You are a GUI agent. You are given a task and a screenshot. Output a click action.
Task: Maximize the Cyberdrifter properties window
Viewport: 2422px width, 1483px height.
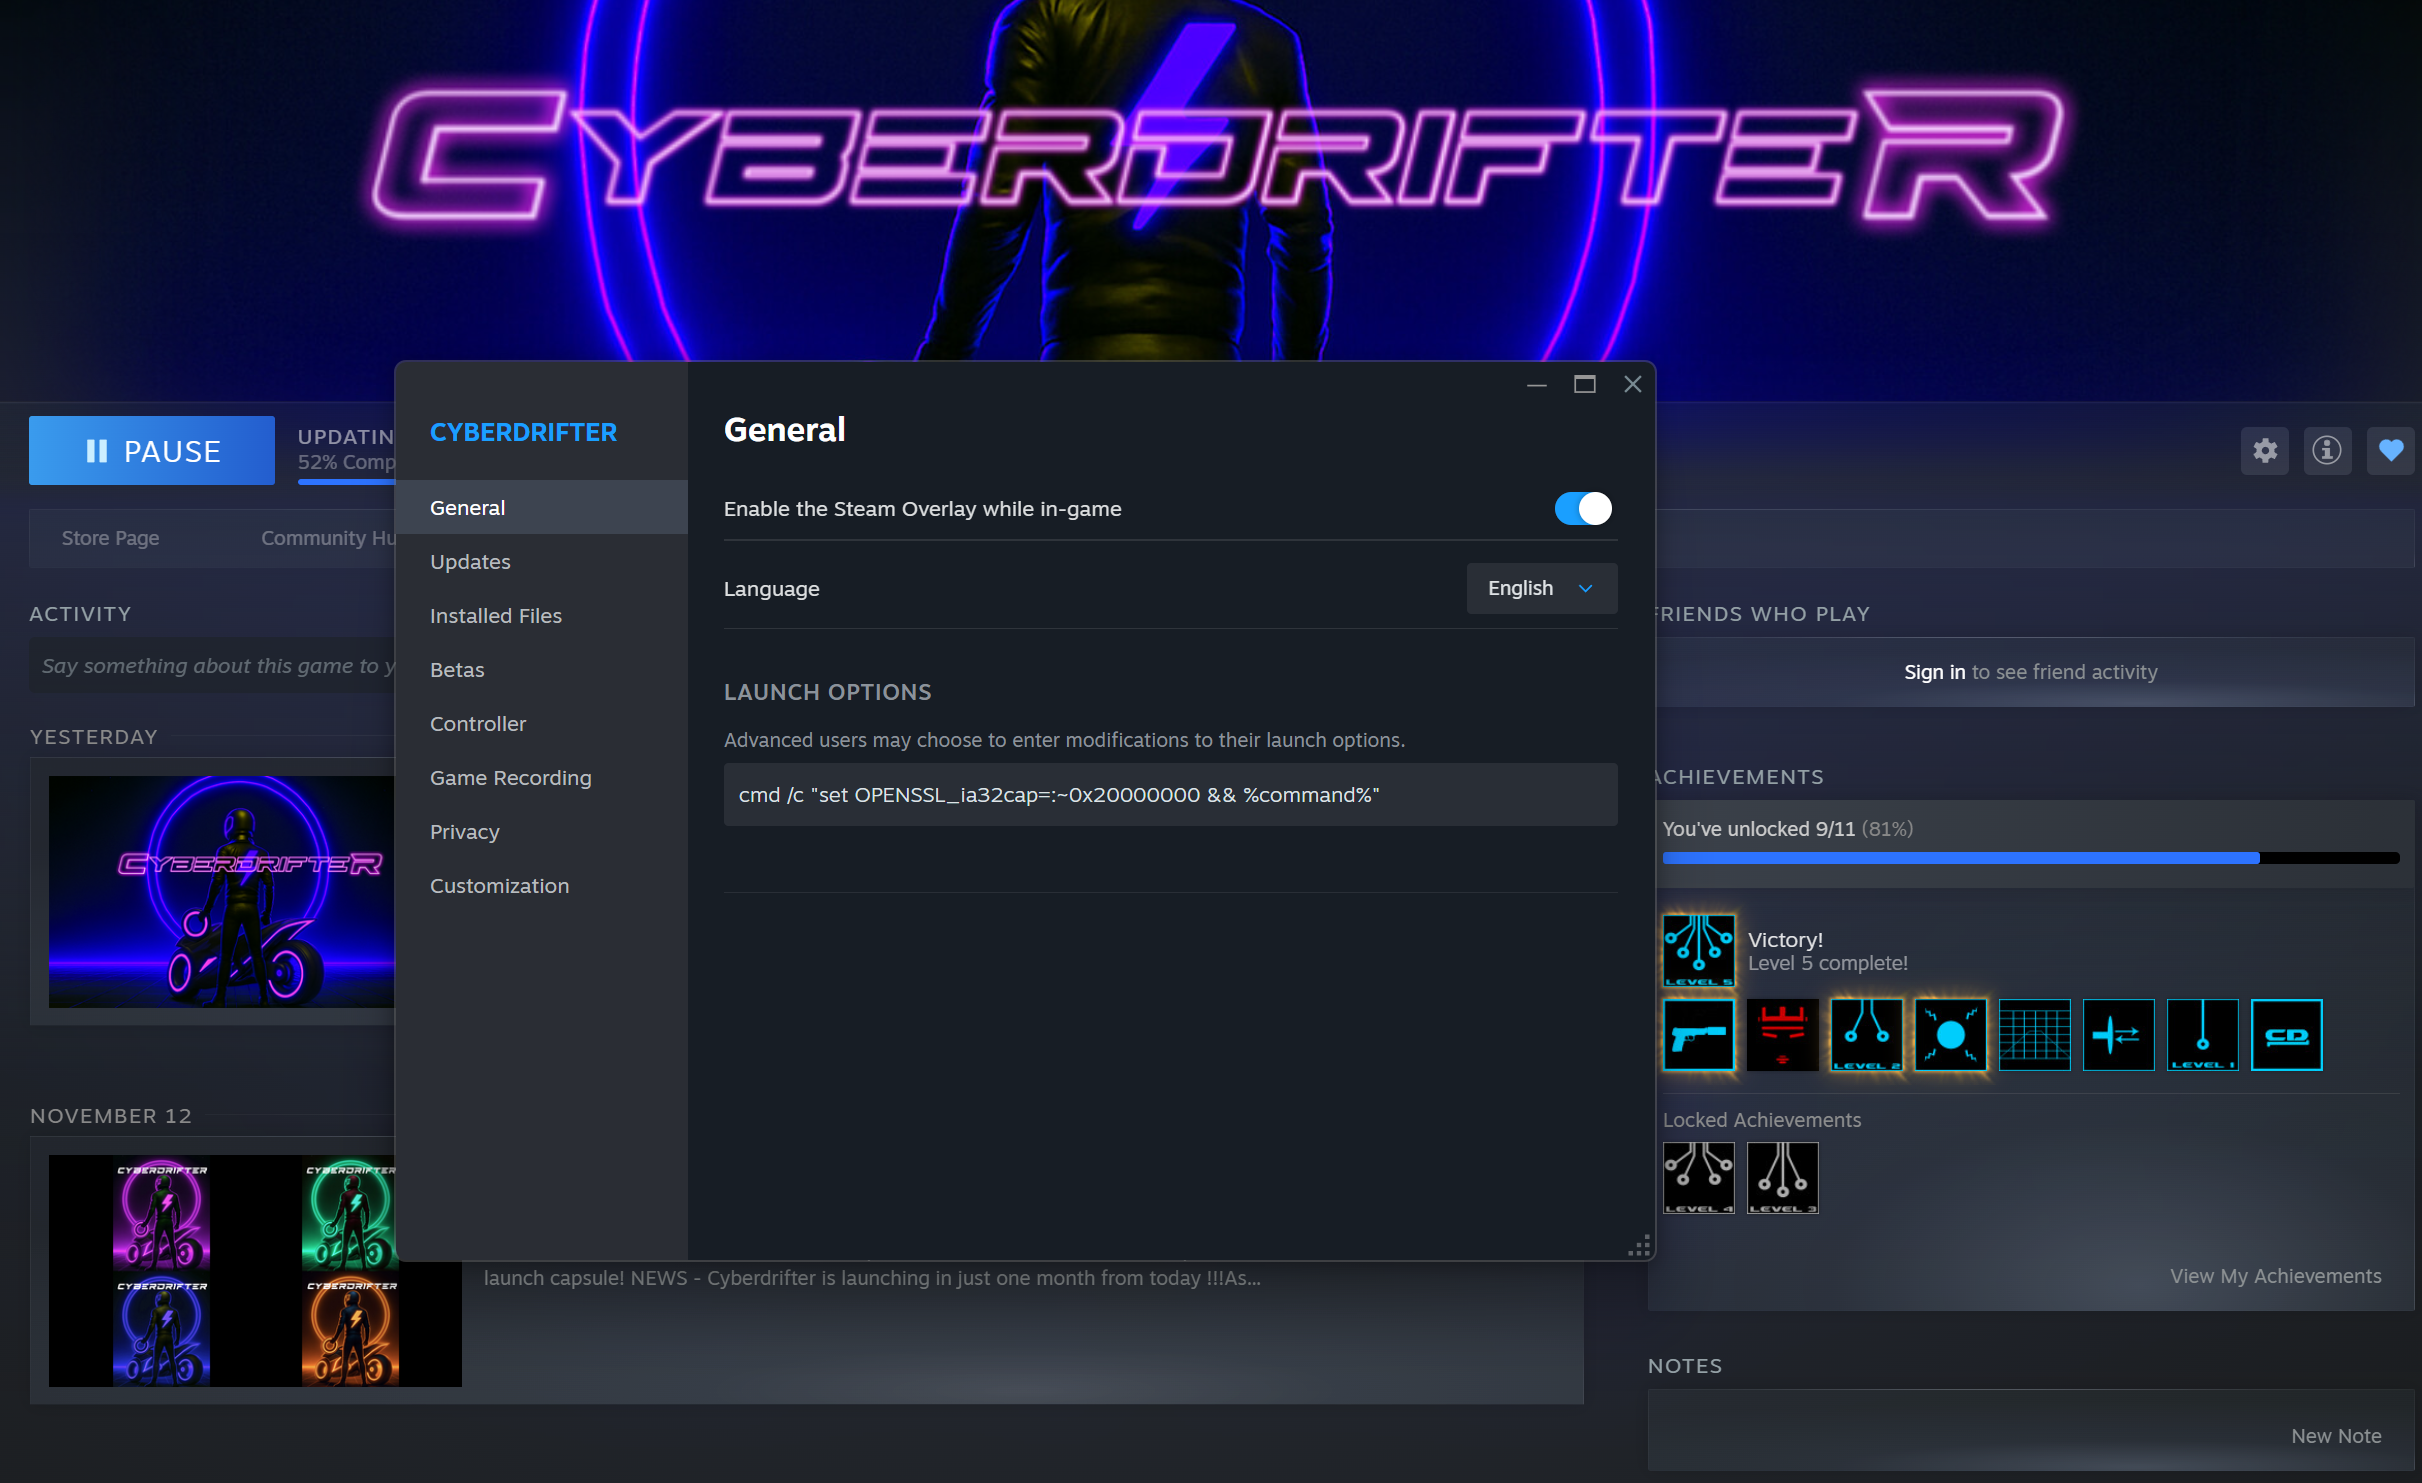[x=1585, y=385]
